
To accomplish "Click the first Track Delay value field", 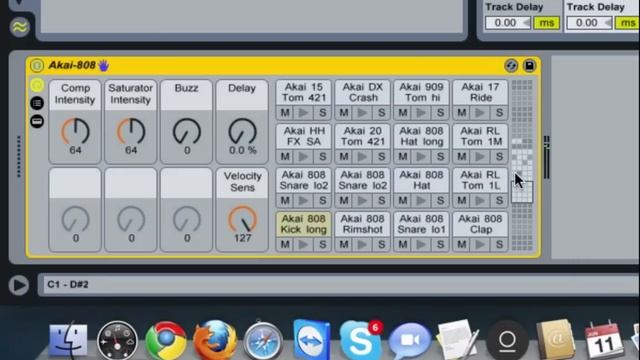I will (x=507, y=22).
